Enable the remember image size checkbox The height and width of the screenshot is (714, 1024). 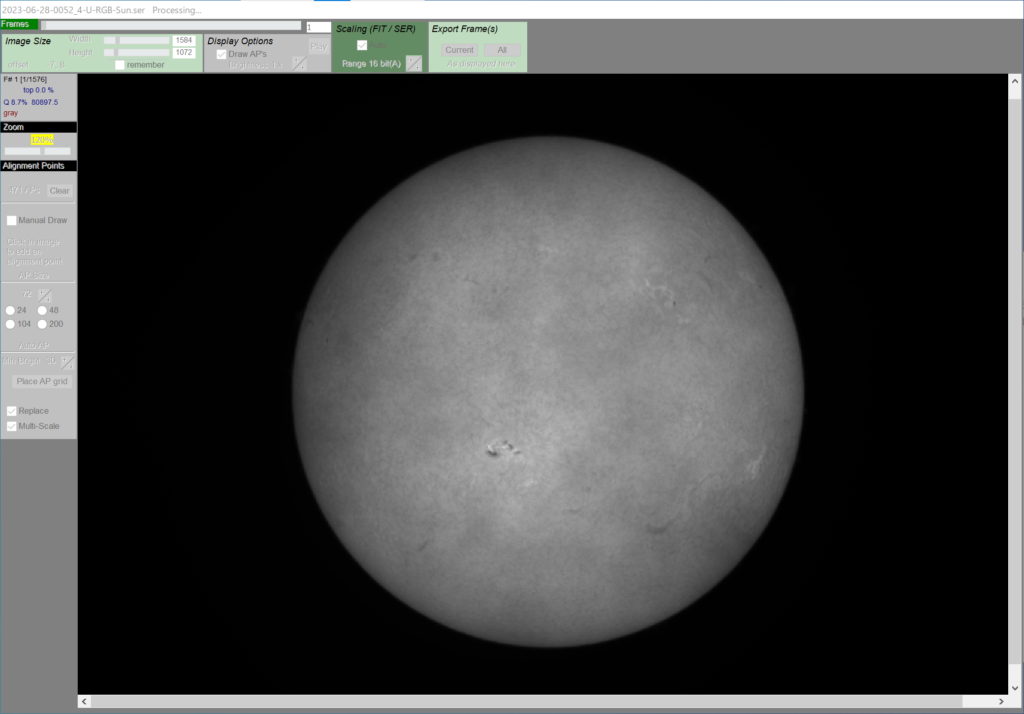click(120, 65)
